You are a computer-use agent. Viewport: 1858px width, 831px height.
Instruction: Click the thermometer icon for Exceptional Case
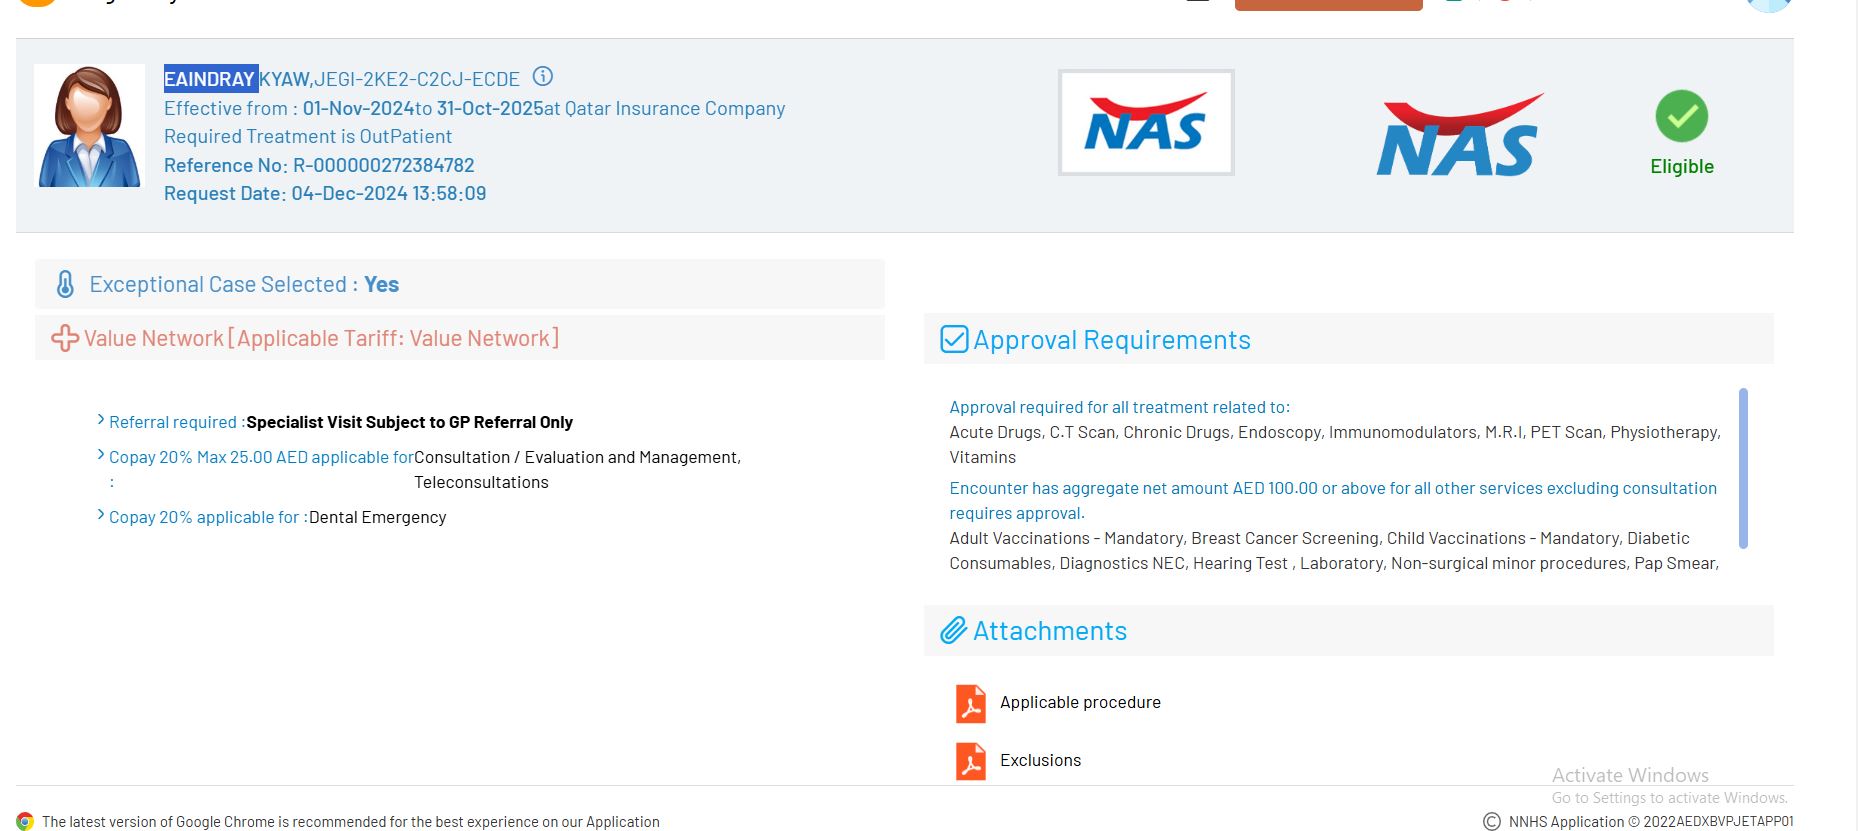65,285
